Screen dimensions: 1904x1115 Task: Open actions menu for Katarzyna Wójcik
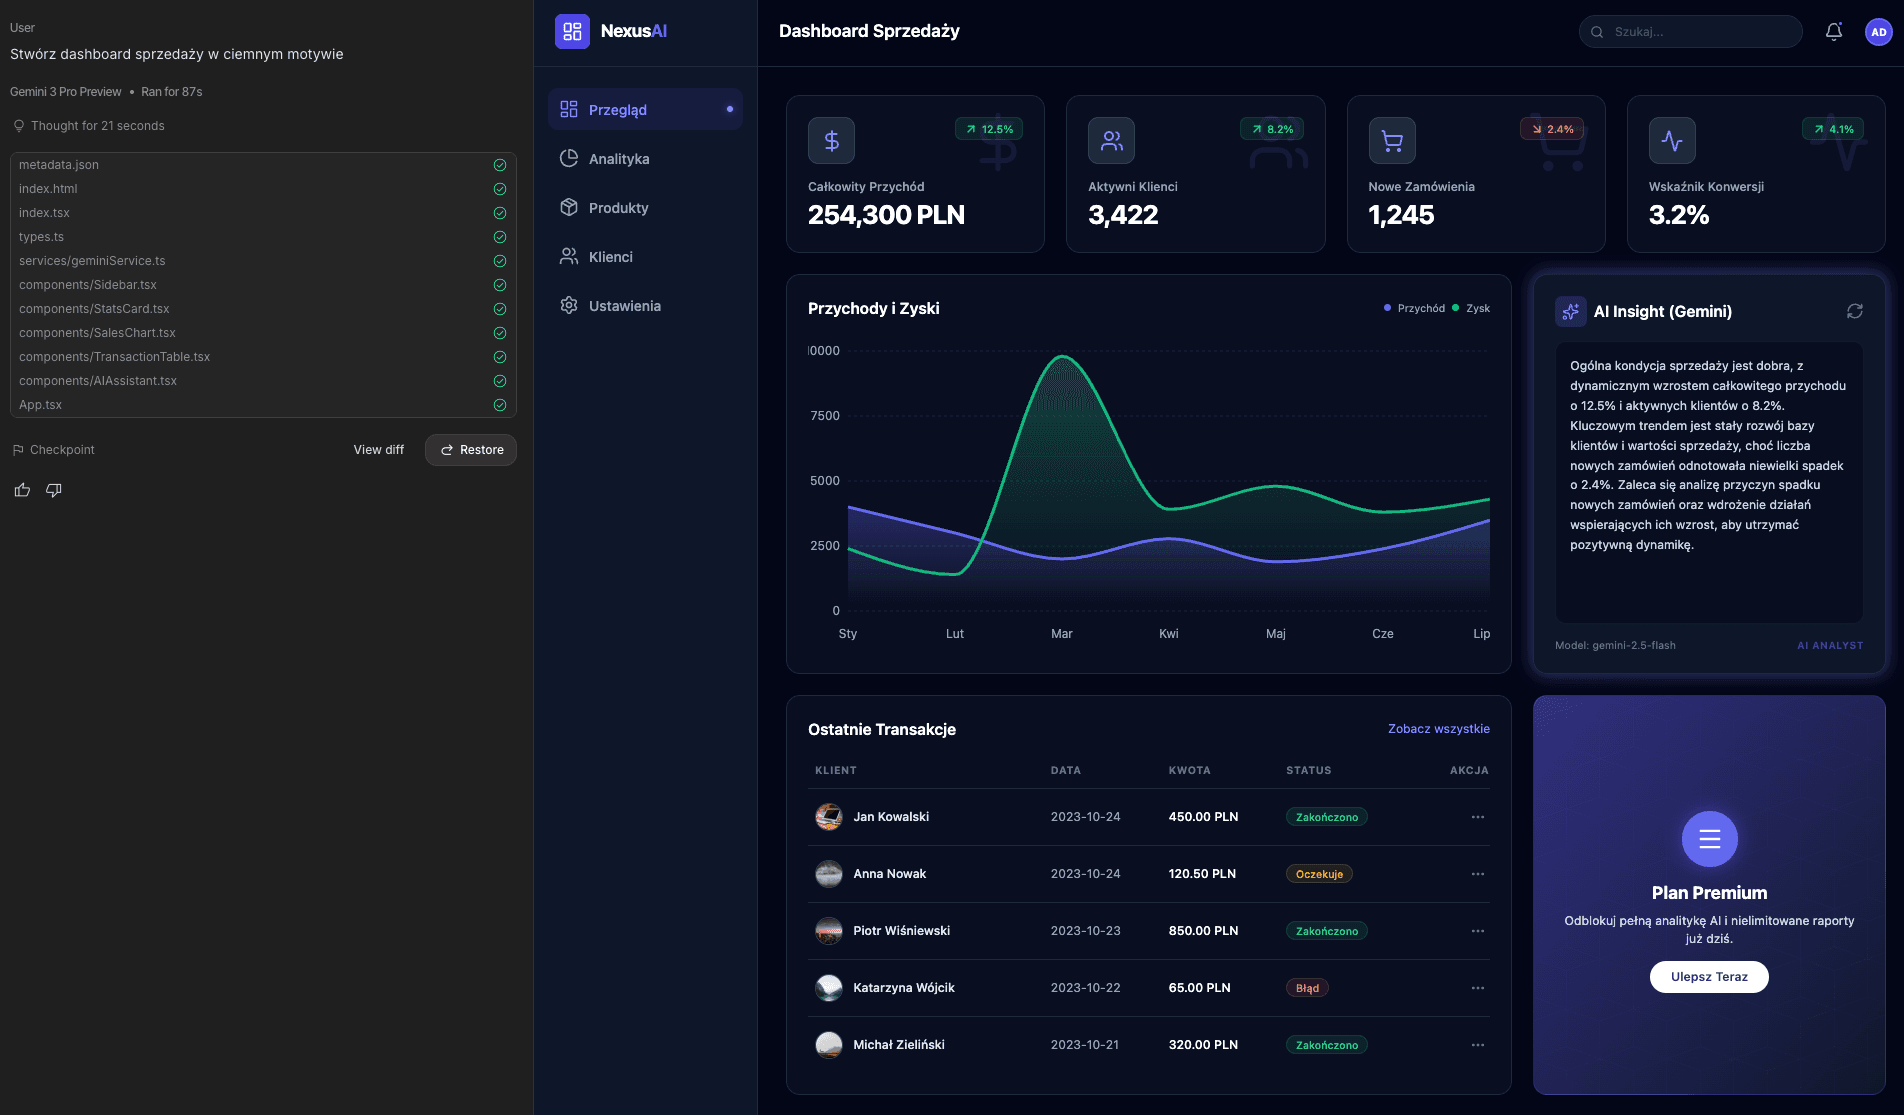click(x=1477, y=988)
